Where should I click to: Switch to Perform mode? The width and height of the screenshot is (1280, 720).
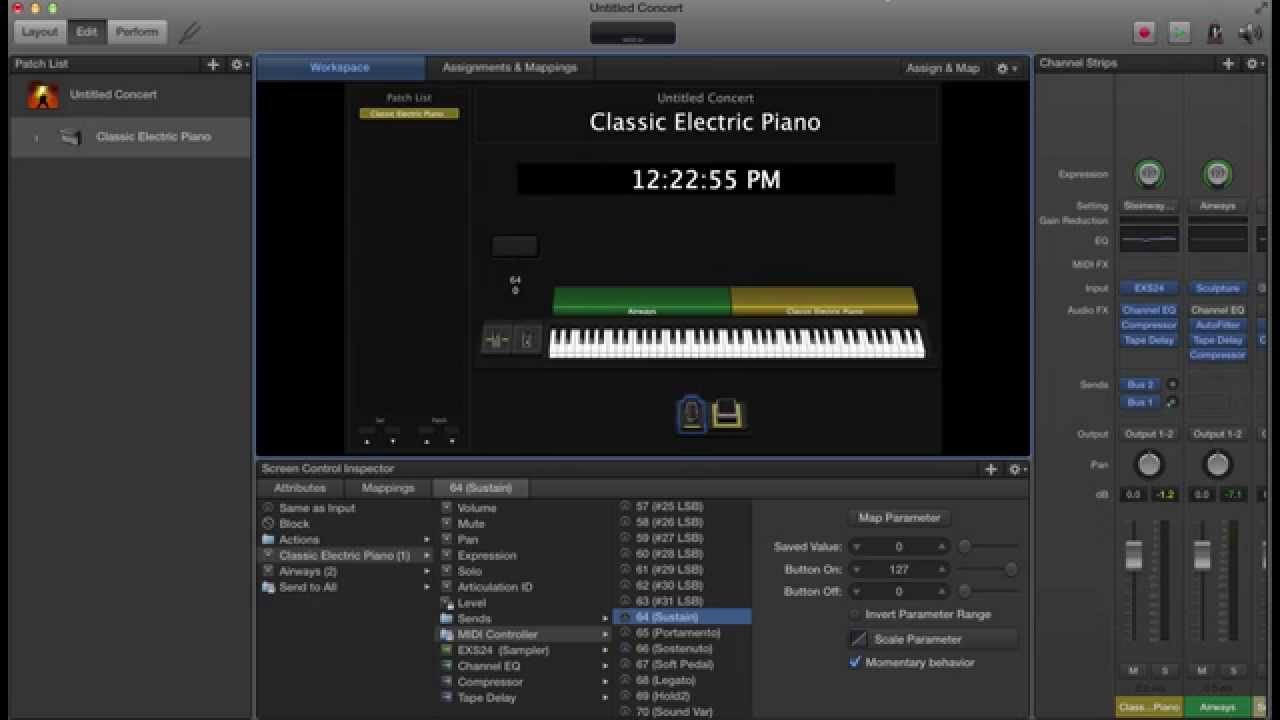(137, 32)
